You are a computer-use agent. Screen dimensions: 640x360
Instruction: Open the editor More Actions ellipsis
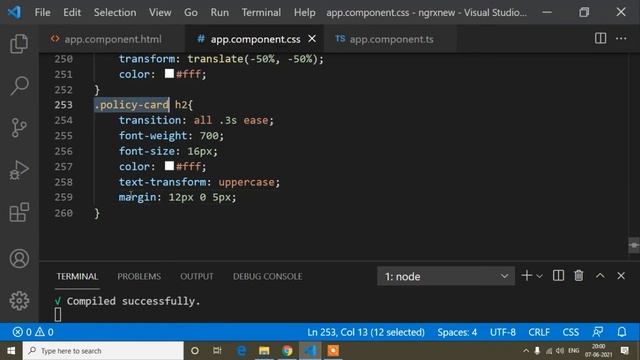click(x=621, y=38)
